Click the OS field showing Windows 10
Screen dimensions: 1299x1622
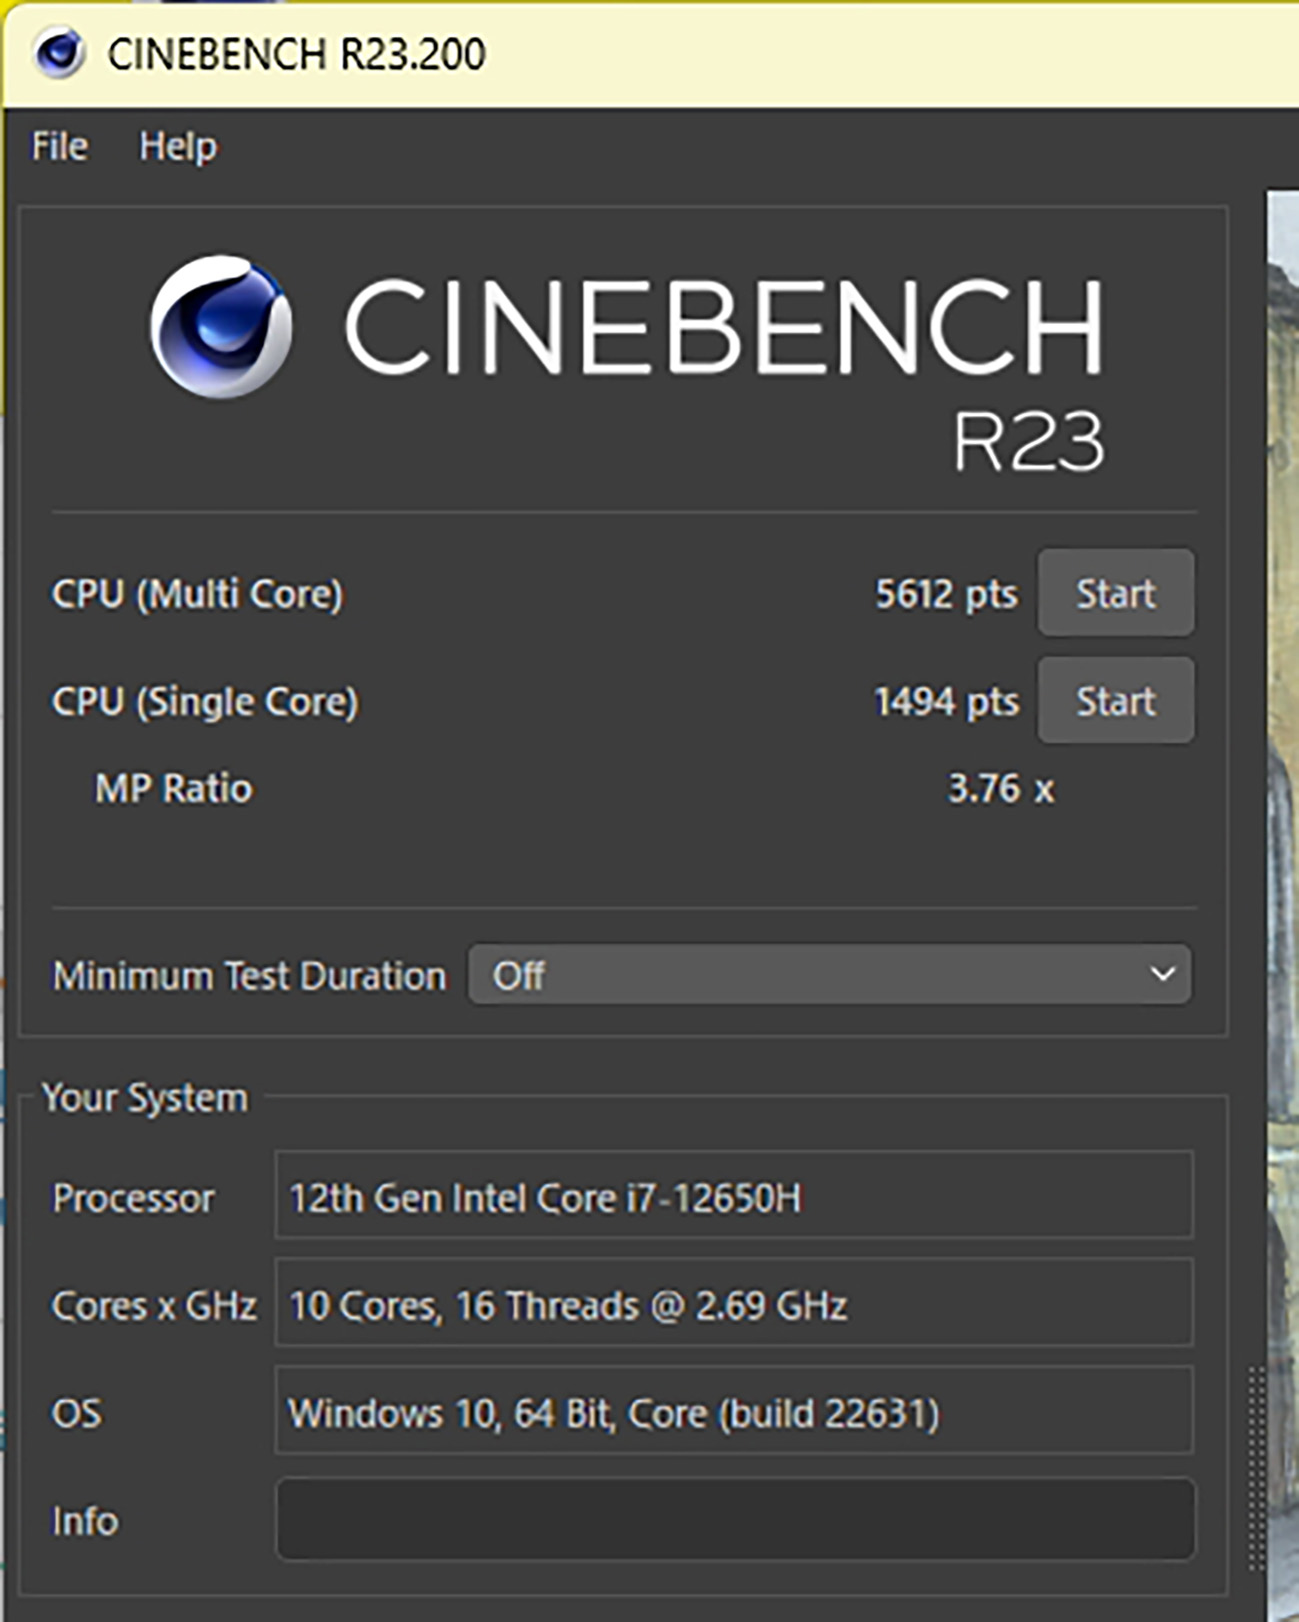point(733,1412)
